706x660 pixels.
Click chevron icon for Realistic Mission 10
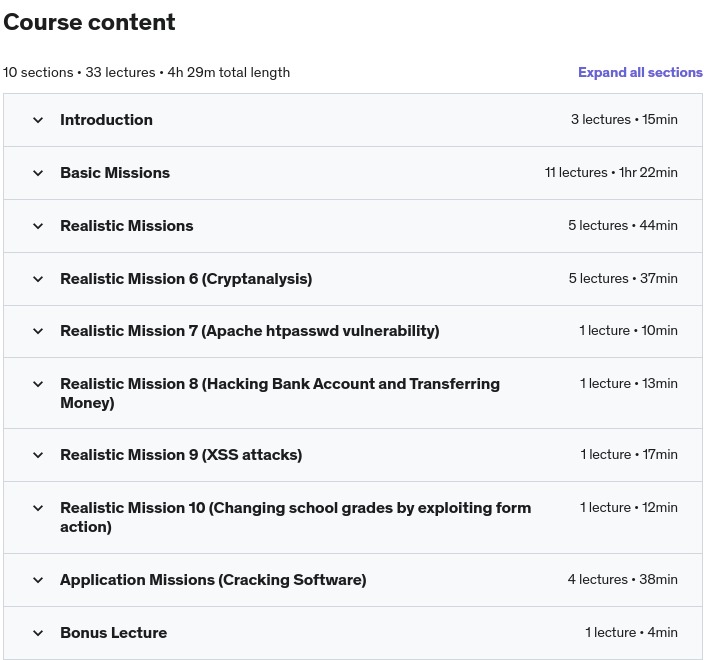click(x=38, y=508)
